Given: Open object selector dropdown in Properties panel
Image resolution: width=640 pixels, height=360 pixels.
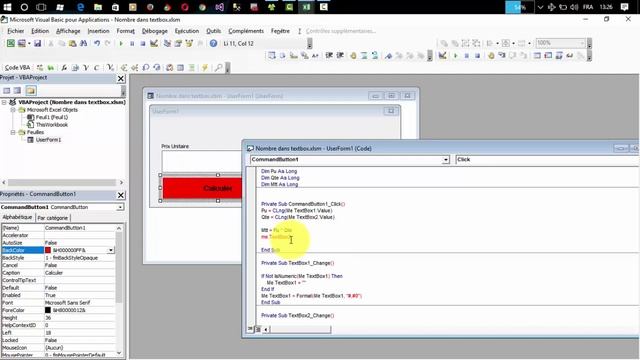Looking at the screenshot, I should tap(120, 207).
